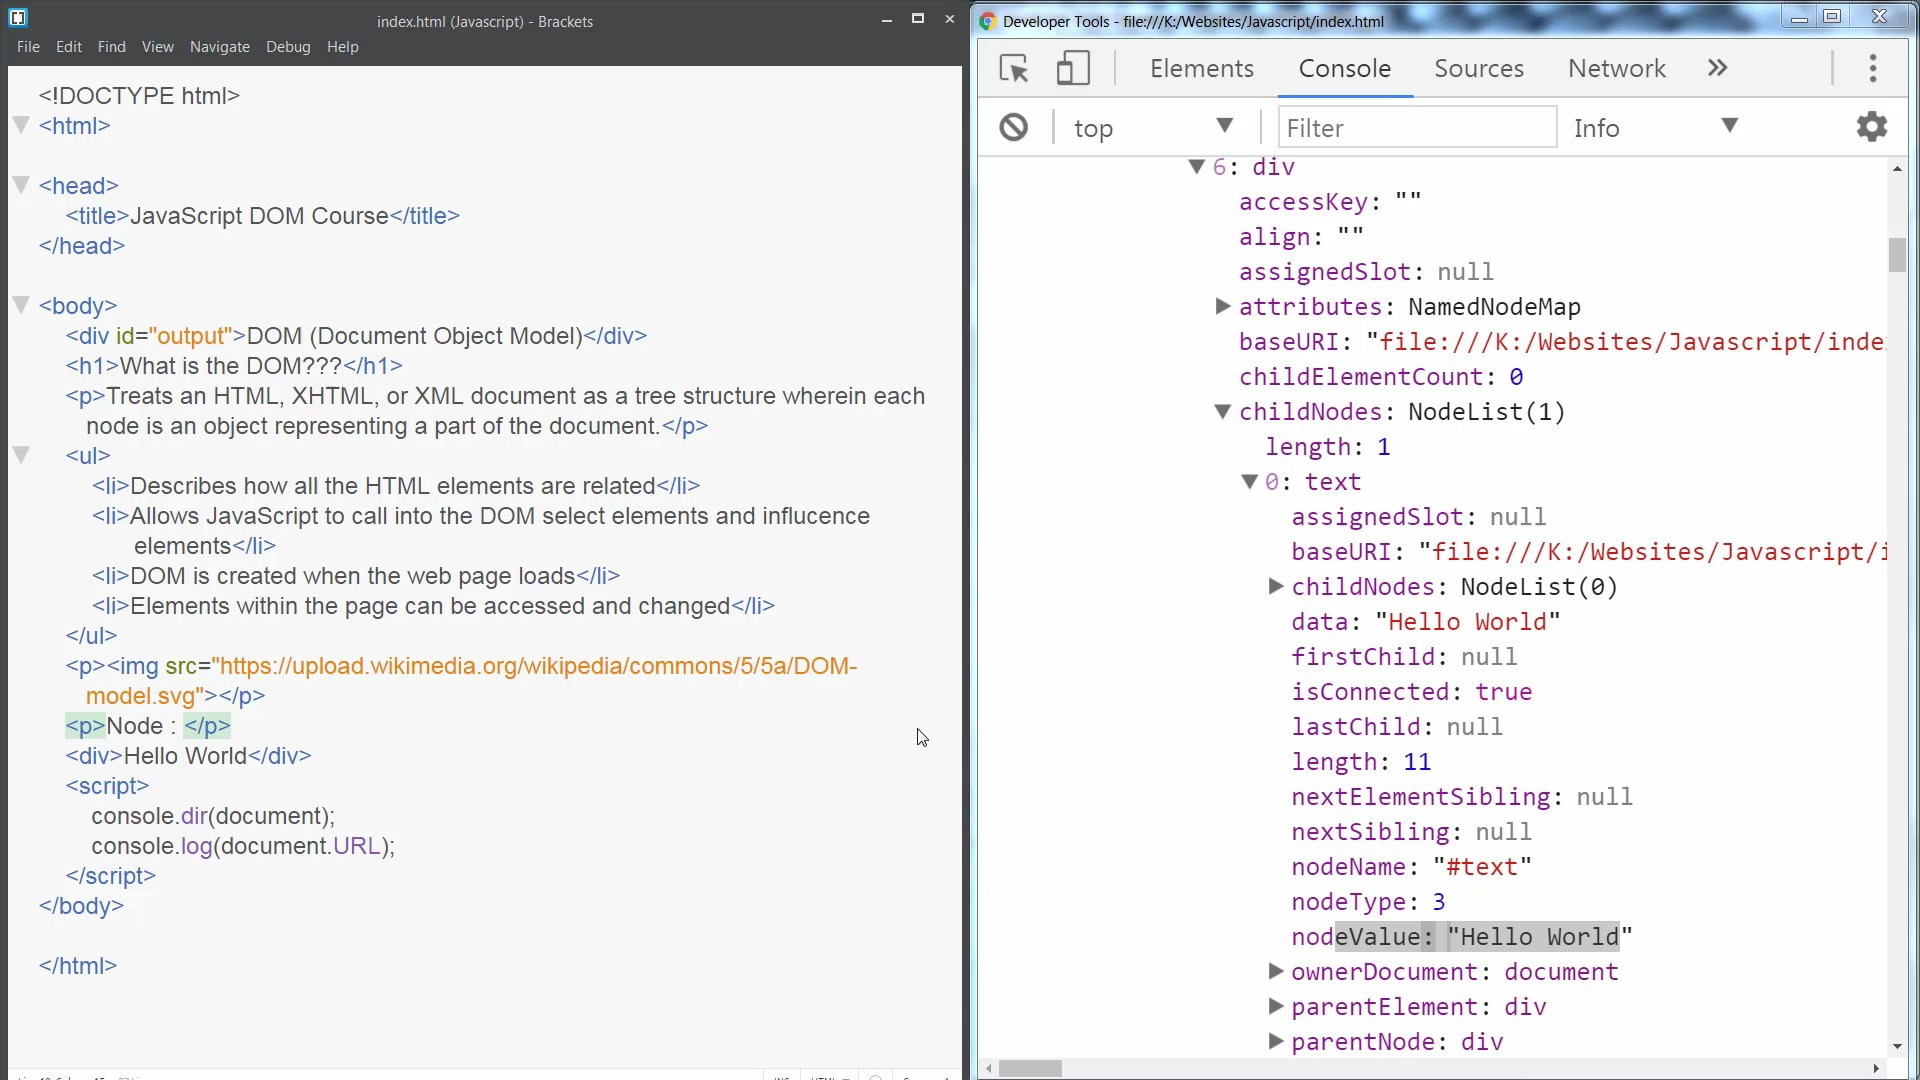Open the Find menu in Brackets

[x=111, y=47]
